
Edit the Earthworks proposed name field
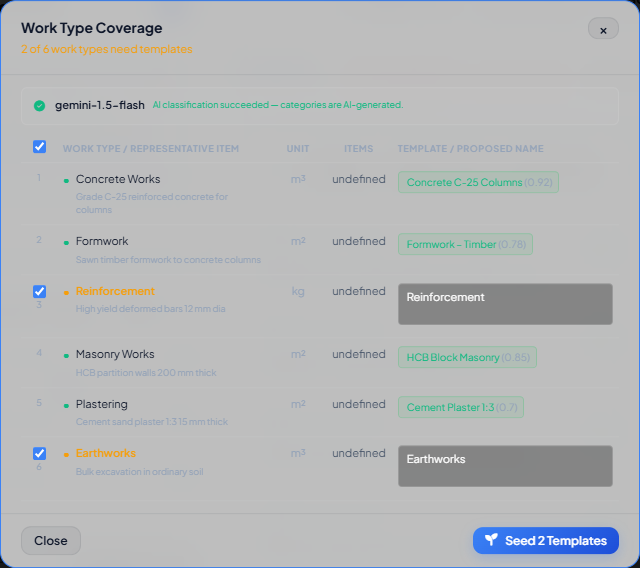tap(505, 466)
